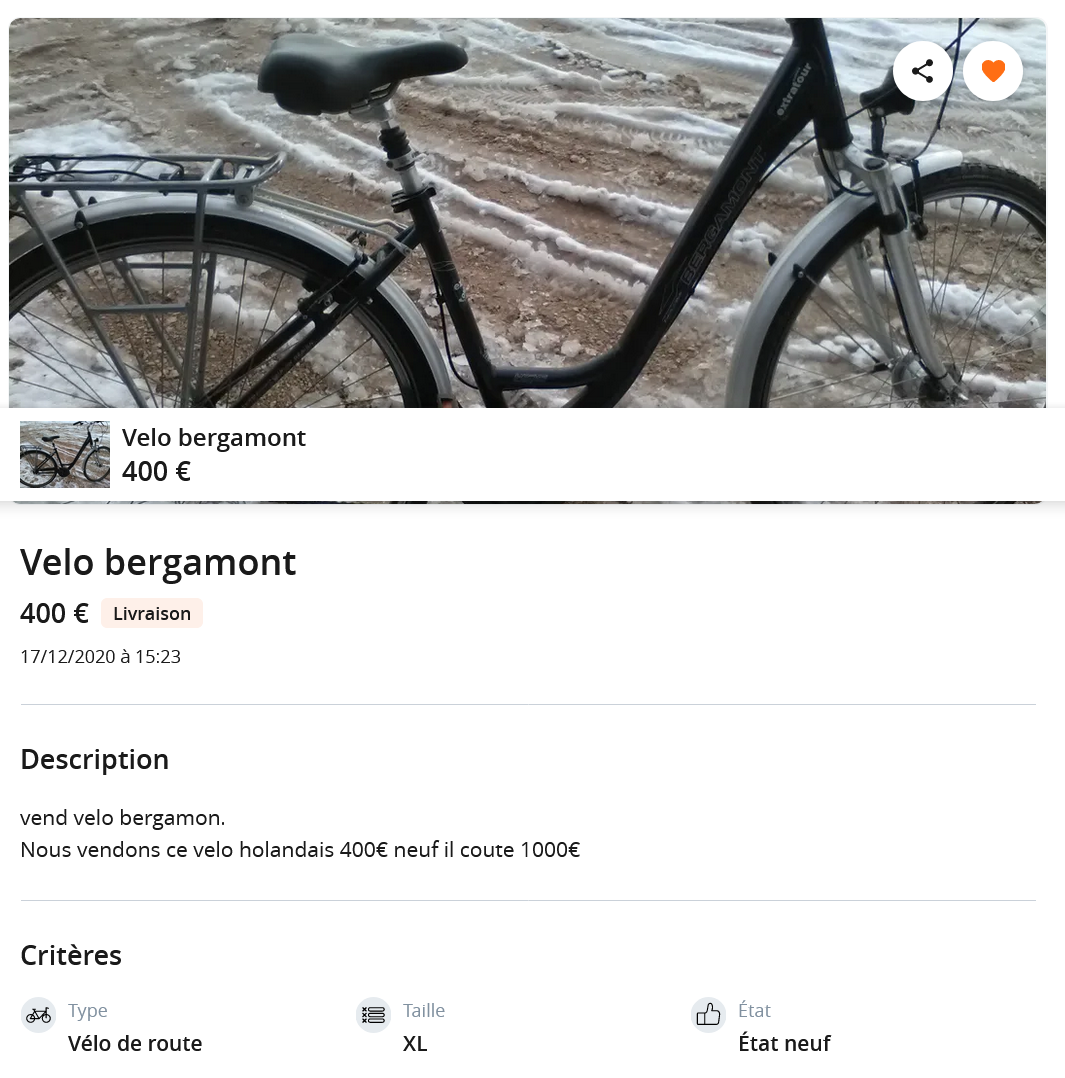The image size is (1065, 1078).
Task: Click the Livraison badge
Action: pos(152,613)
